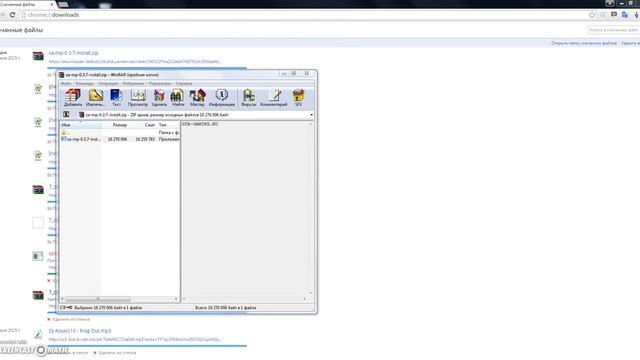Image resolution: width=640 pixels, height=360 pixels.
Task: Open downloads folder link at top right
Action: click(x=584, y=43)
